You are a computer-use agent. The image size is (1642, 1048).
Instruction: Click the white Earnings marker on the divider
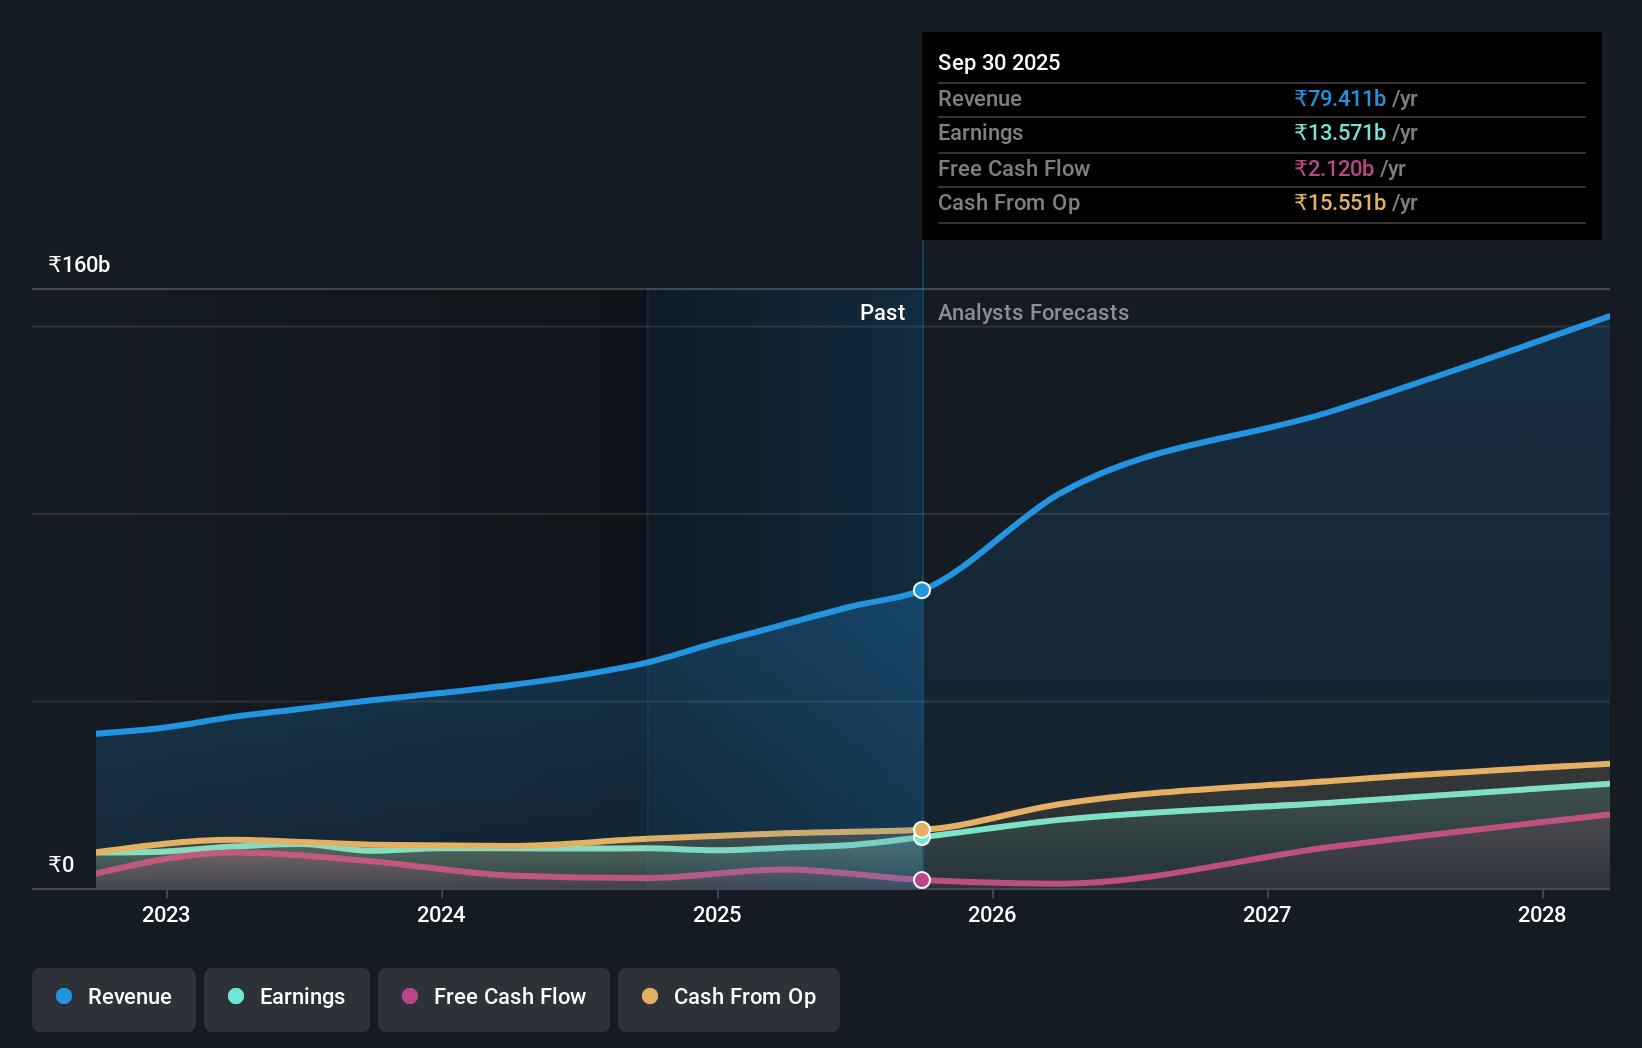point(921,836)
